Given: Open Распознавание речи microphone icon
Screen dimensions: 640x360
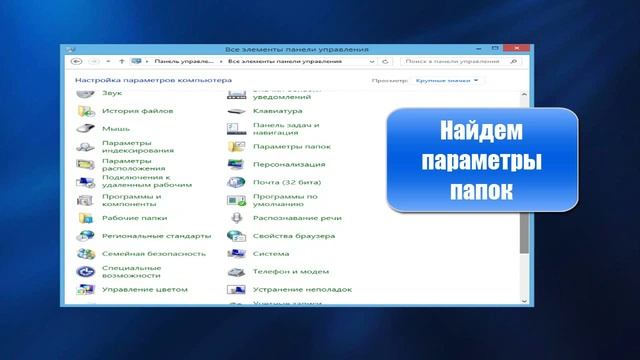Looking at the screenshot, I should (x=236, y=218).
